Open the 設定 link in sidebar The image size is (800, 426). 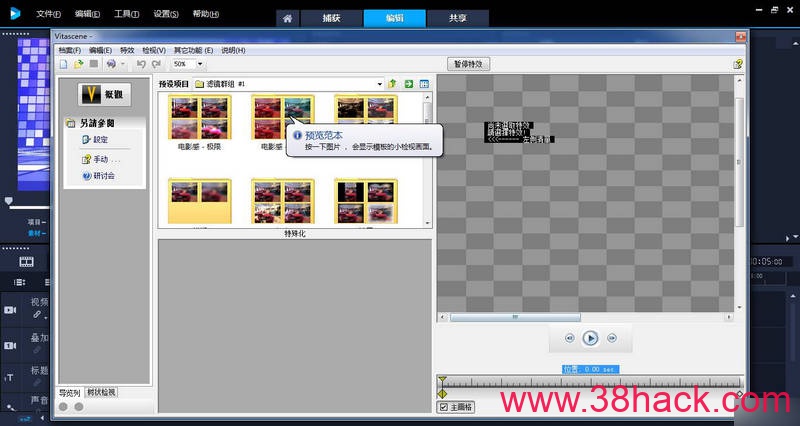tap(95, 139)
